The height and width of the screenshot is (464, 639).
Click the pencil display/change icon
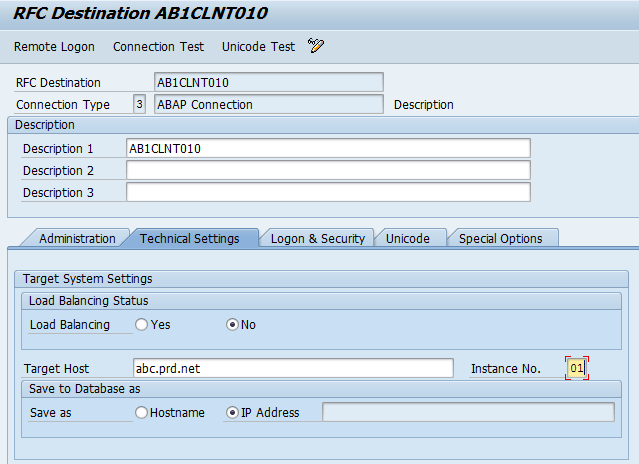pos(316,46)
